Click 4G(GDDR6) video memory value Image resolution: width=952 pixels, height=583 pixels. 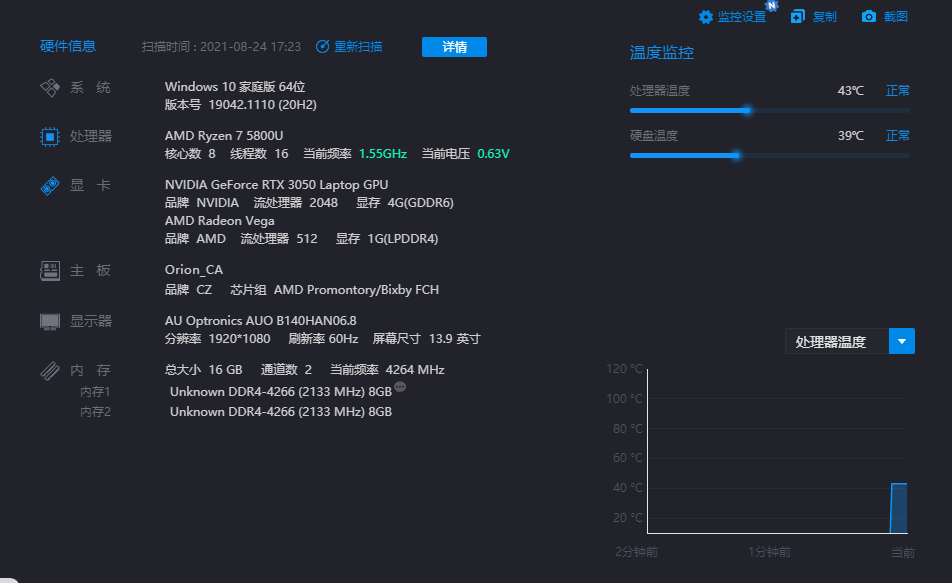[421, 203]
